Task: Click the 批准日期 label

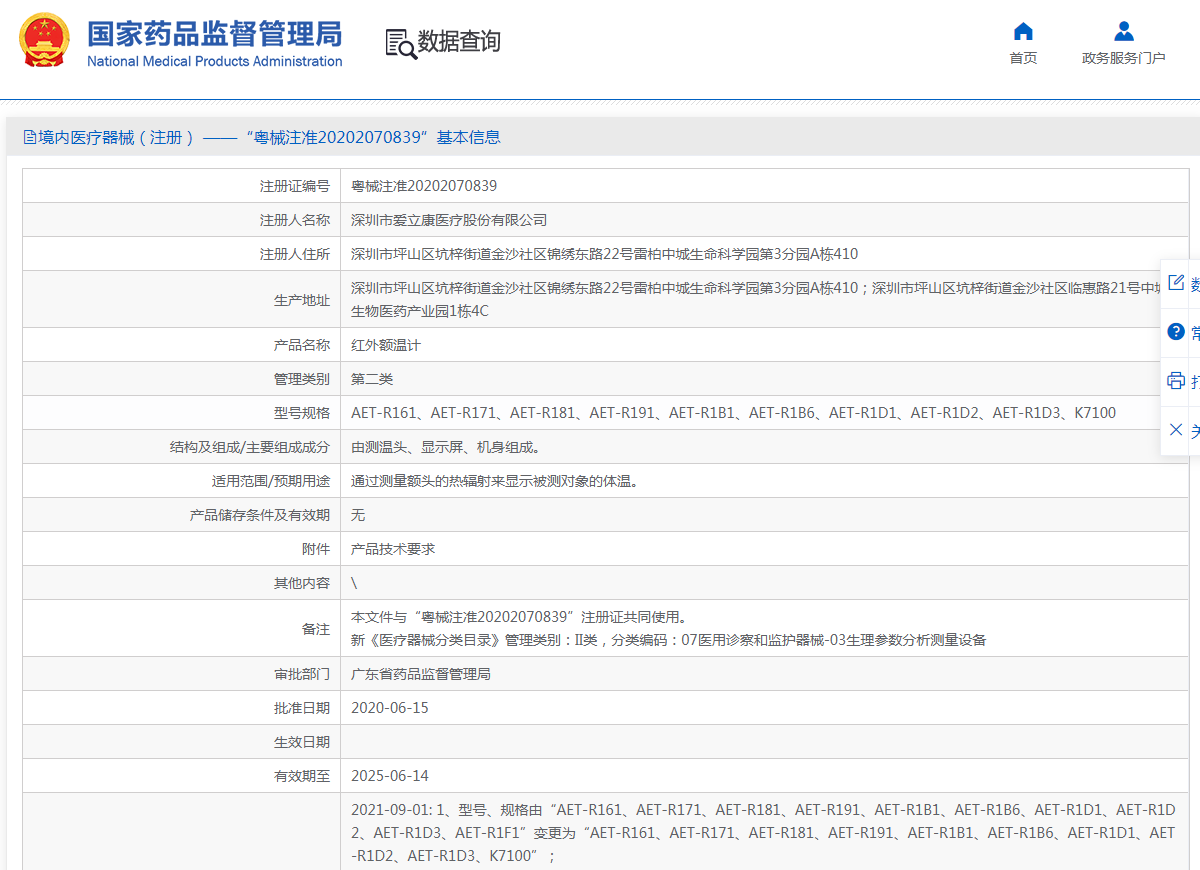Action: click(x=302, y=708)
